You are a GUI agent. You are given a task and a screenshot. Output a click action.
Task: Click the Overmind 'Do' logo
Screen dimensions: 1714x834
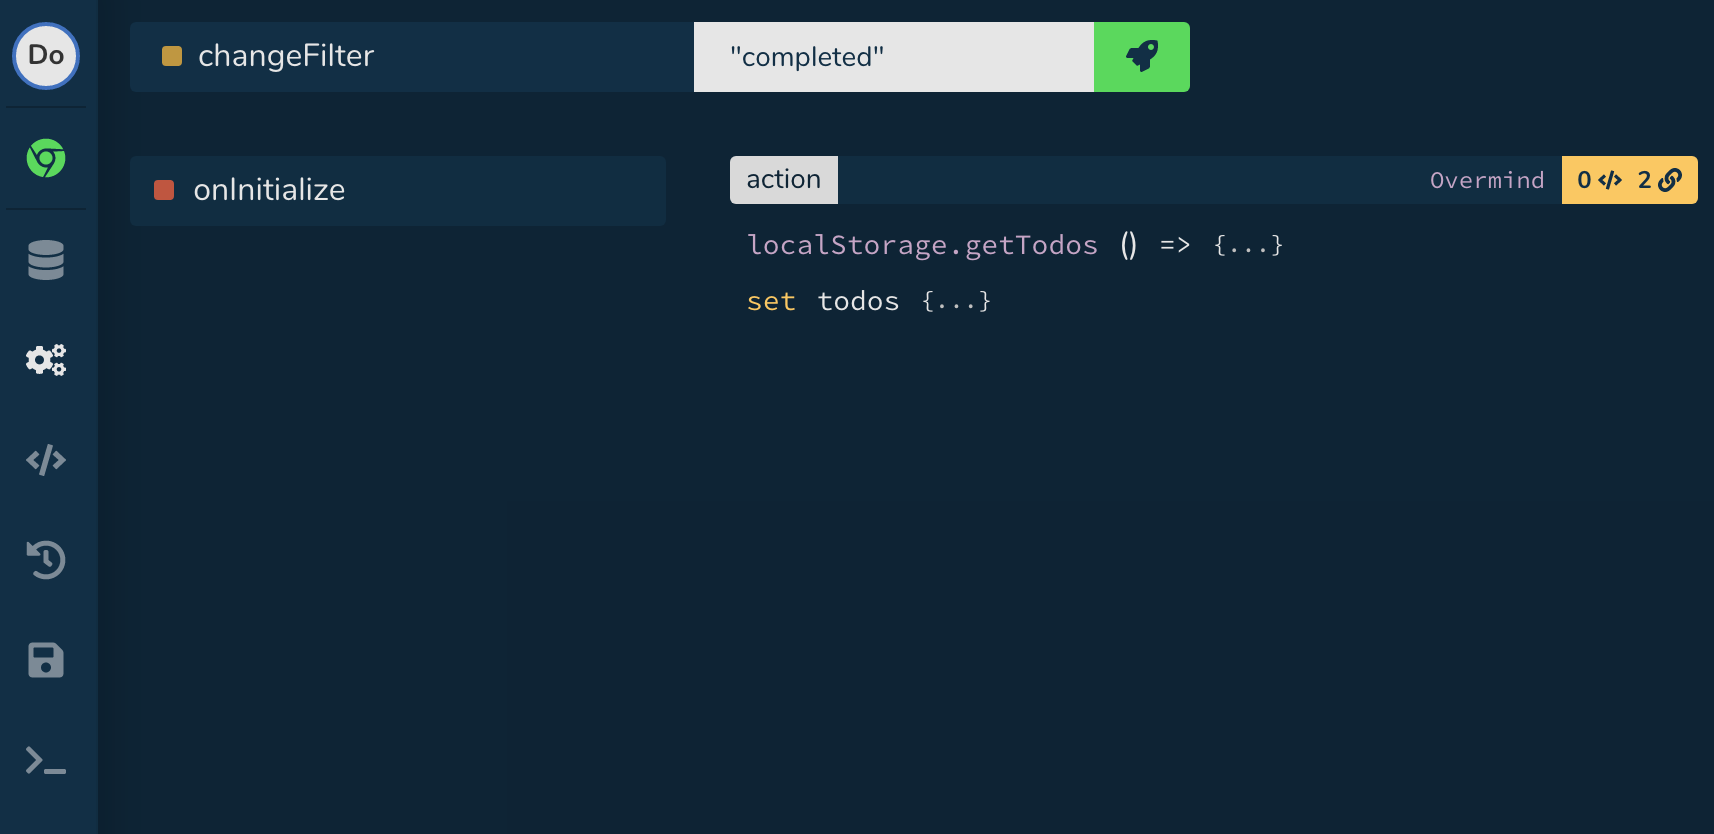46,56
